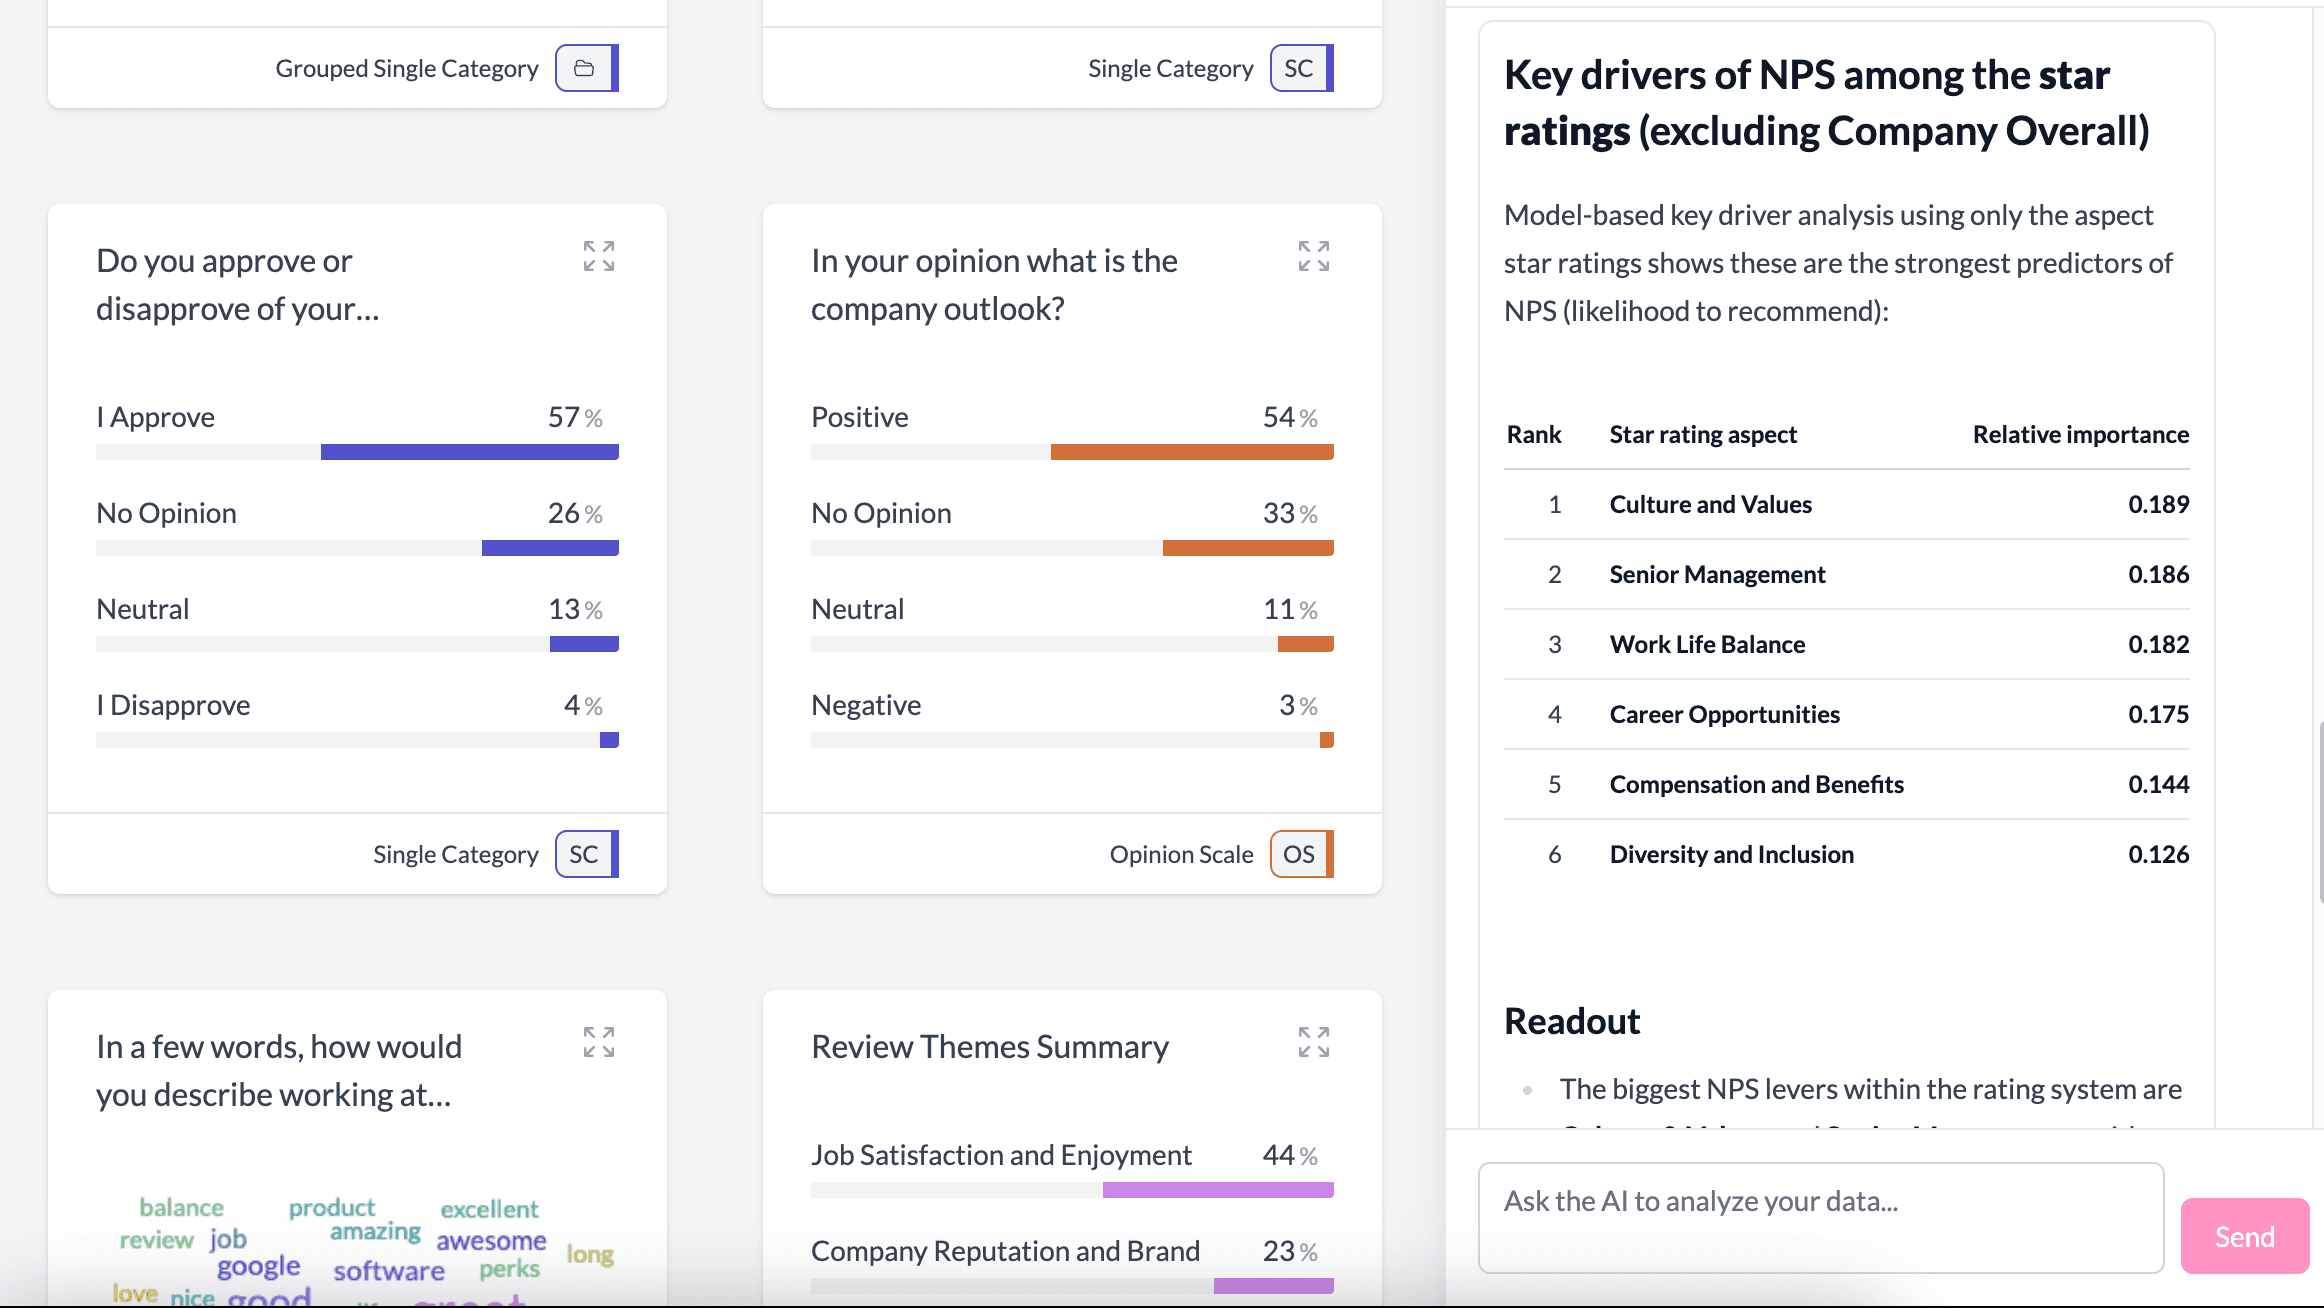The height and width of the screenshot is (1308, 2324).
Task: Expand the Review Themes Summary section
Action: (x=989, y=1046)
